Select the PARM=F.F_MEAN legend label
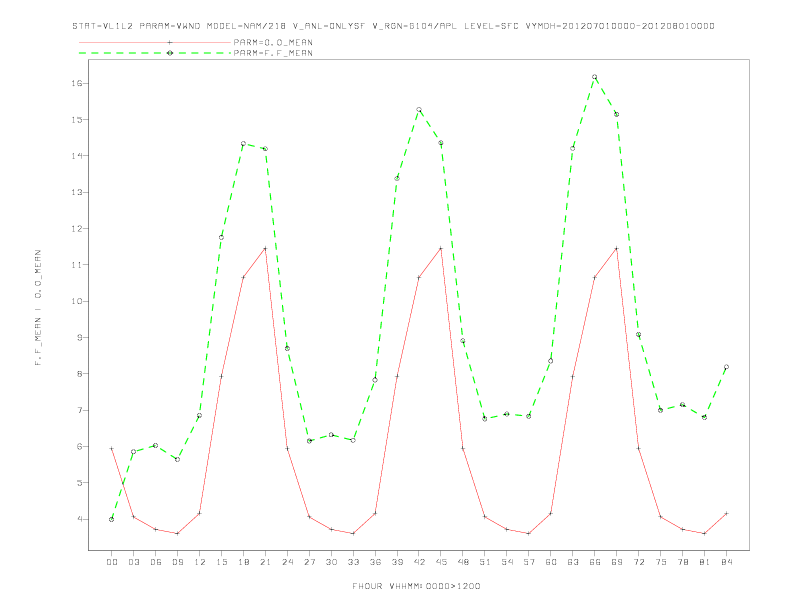 click(x=273, y=53)
